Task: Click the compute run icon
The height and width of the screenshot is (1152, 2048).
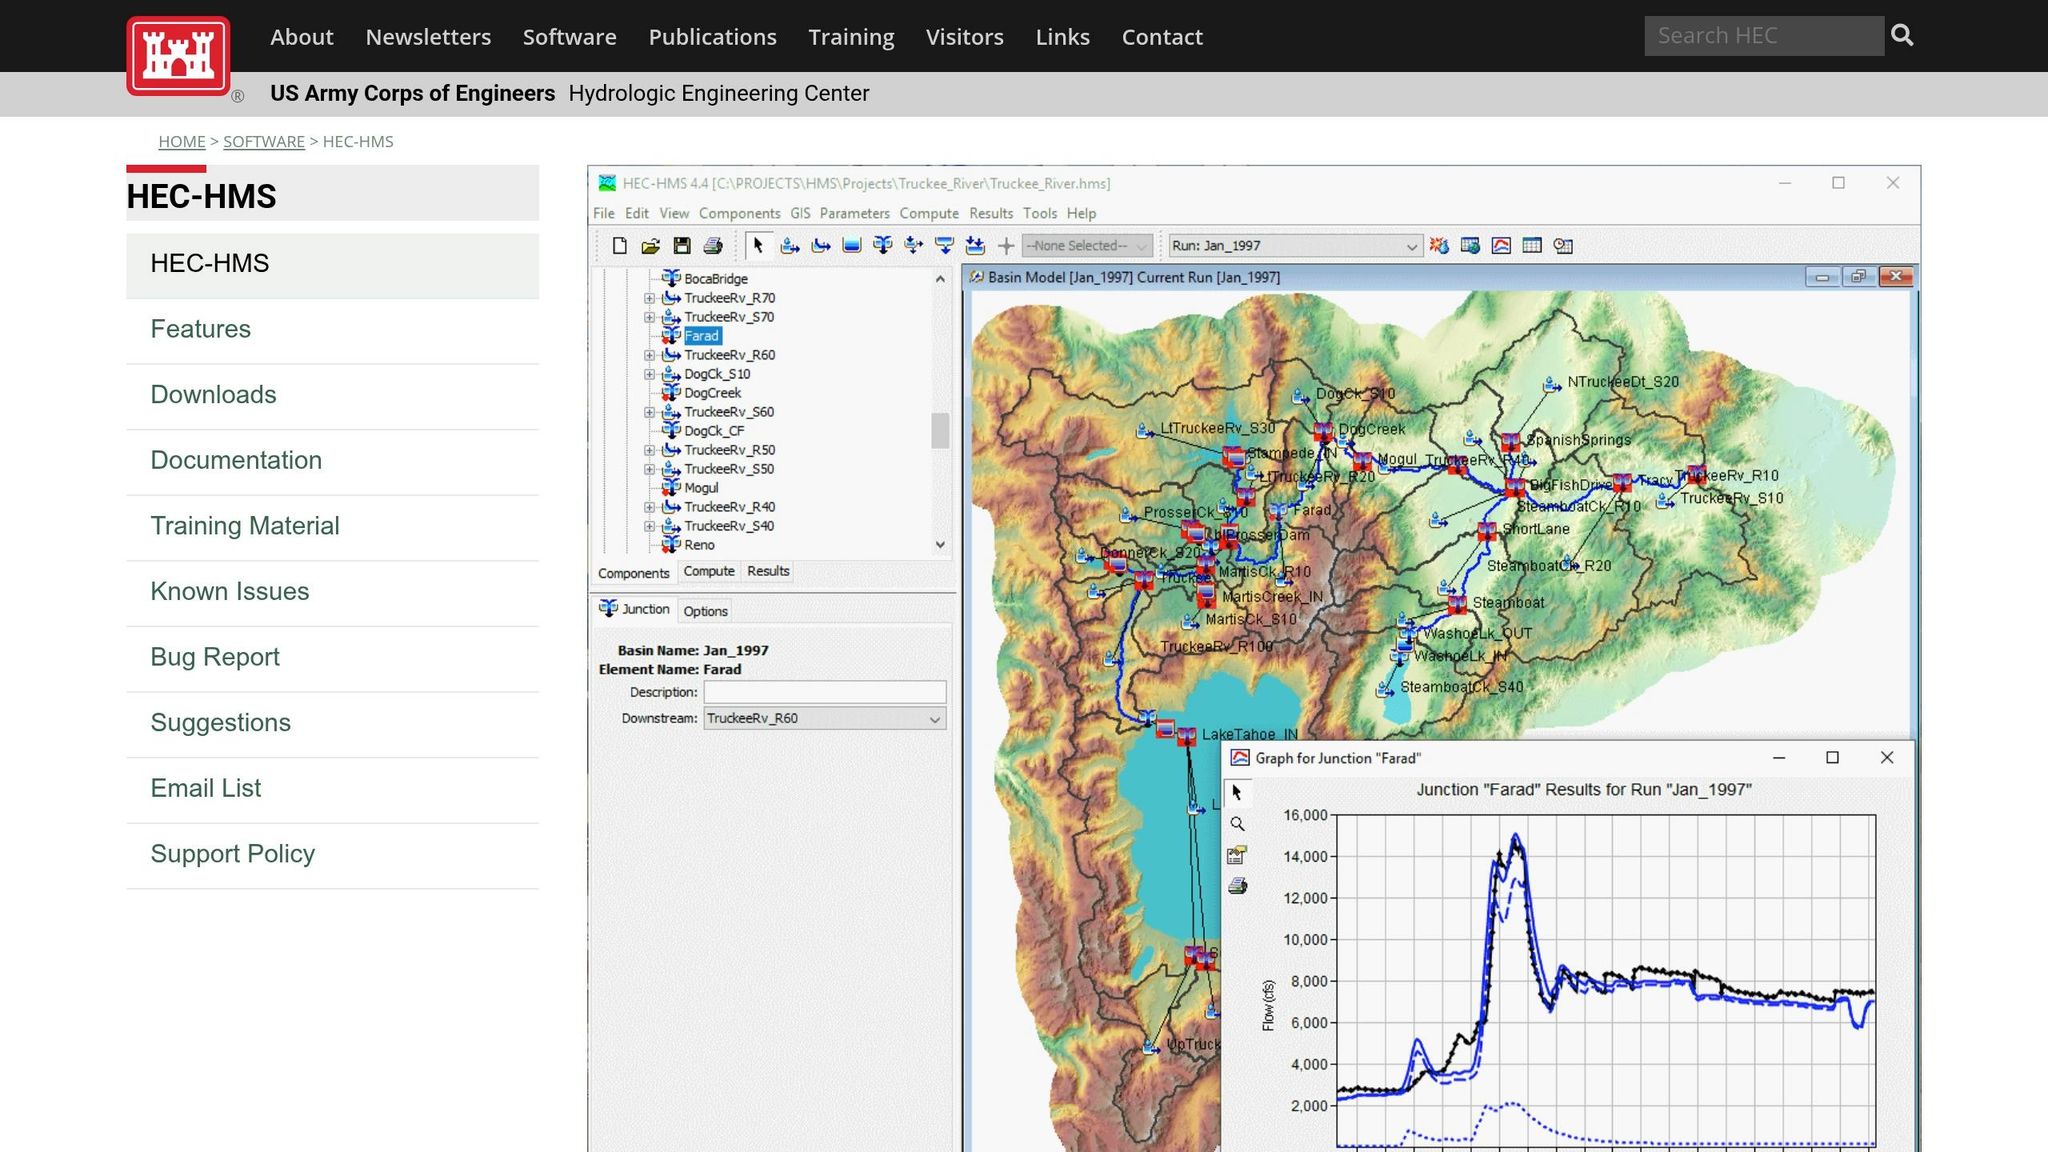Action: click(x=1439, y=246)
